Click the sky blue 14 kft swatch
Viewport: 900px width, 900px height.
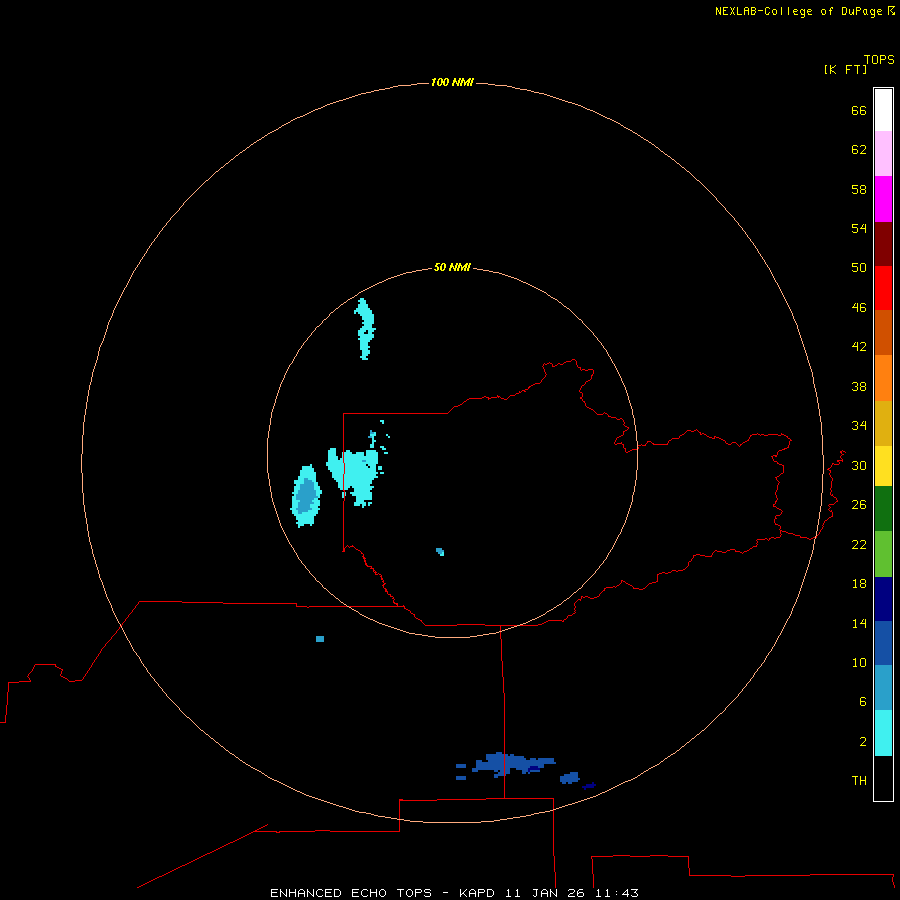[x=883, y=688]
